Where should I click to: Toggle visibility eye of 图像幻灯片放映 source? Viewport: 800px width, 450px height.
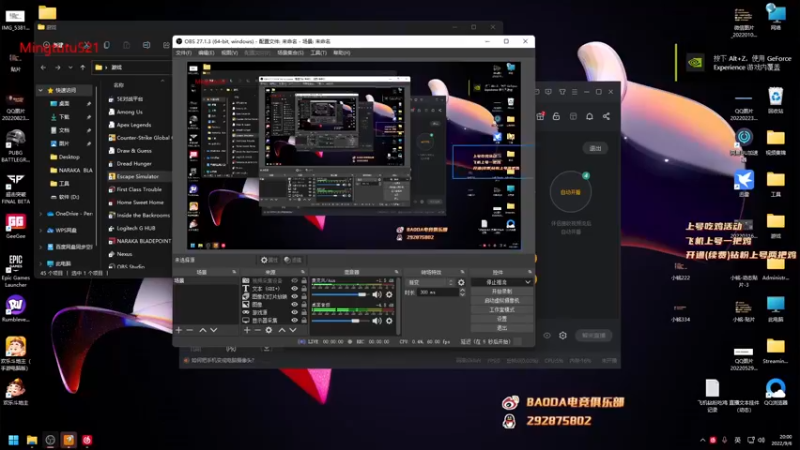click(294, 296)
